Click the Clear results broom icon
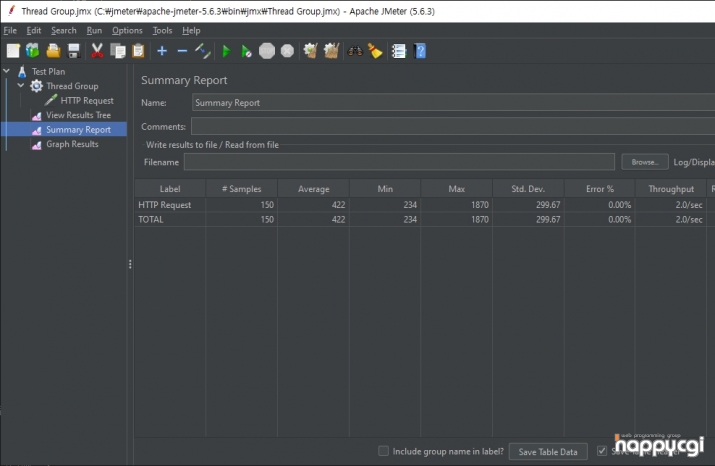 [x=311, y=51]
